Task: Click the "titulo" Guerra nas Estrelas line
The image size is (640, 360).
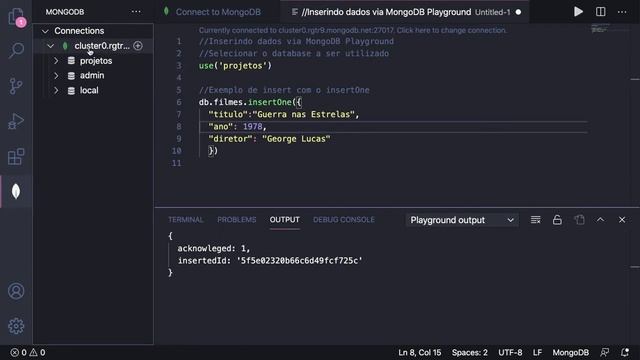Action: (x=284, y=114)
